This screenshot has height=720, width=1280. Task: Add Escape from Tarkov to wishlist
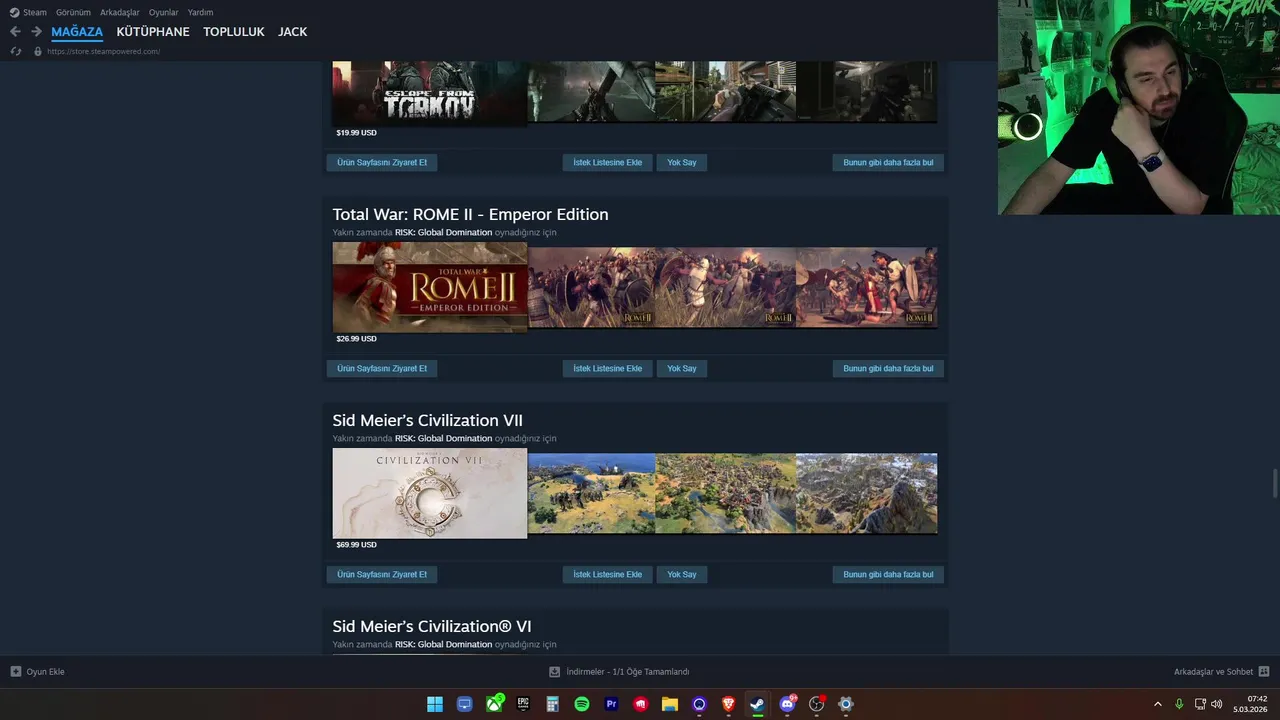(x=608, y=162)
